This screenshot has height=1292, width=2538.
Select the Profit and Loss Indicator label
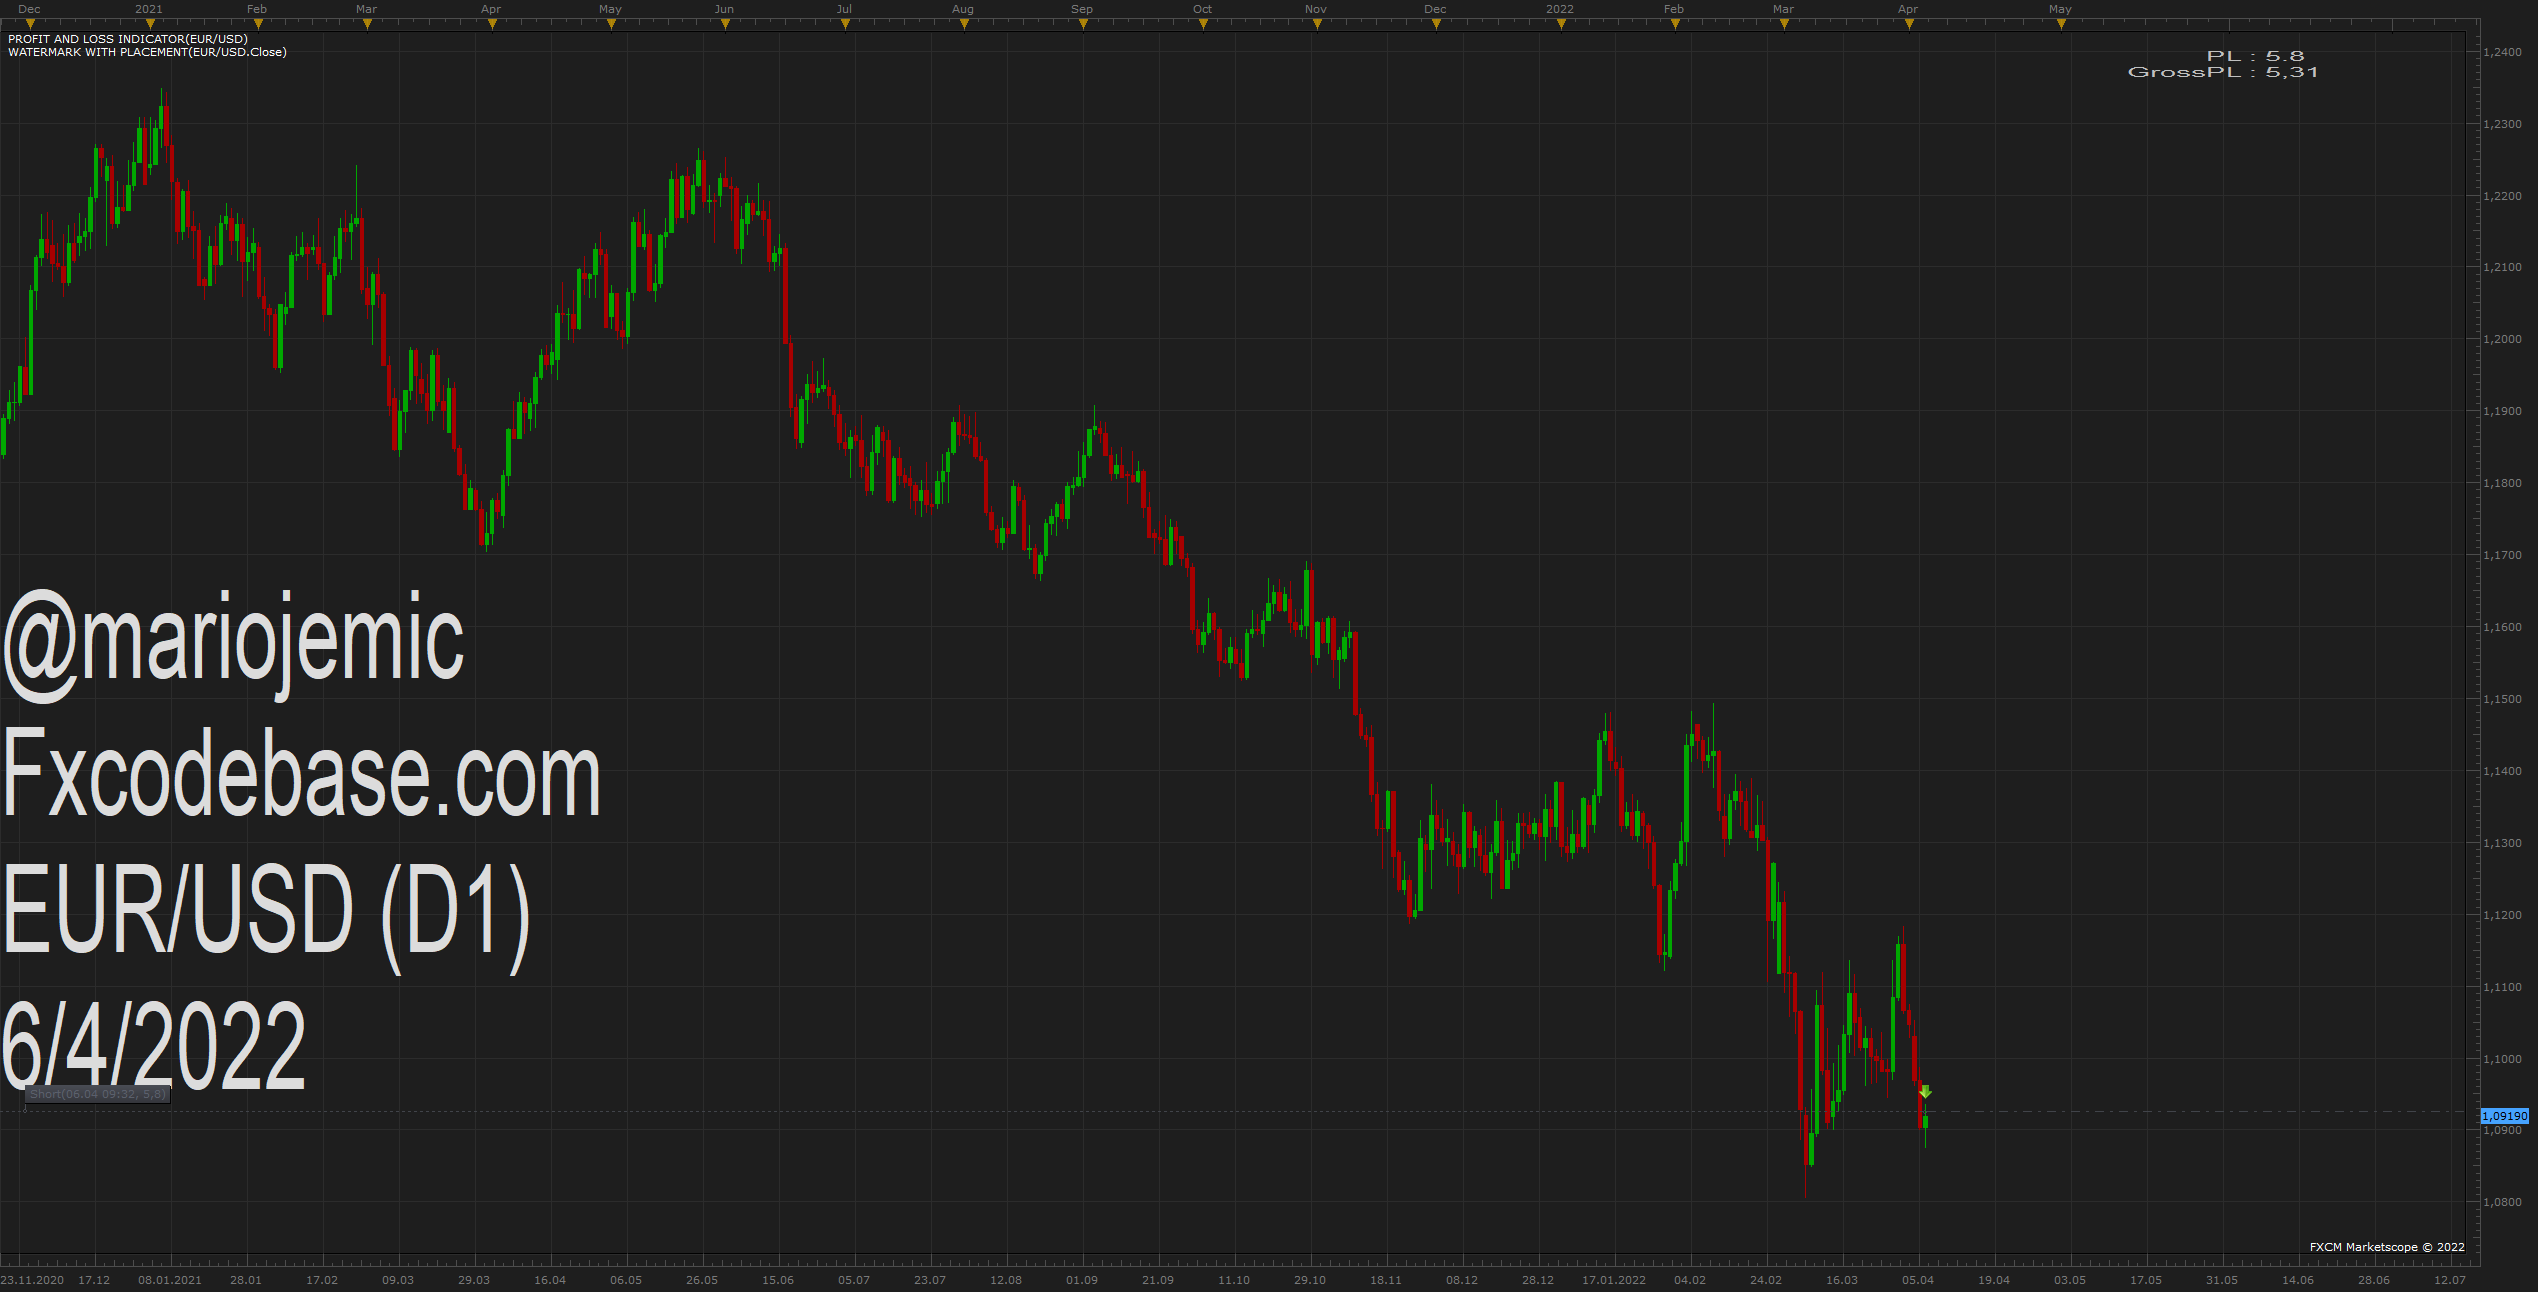(x=128, y=39)
